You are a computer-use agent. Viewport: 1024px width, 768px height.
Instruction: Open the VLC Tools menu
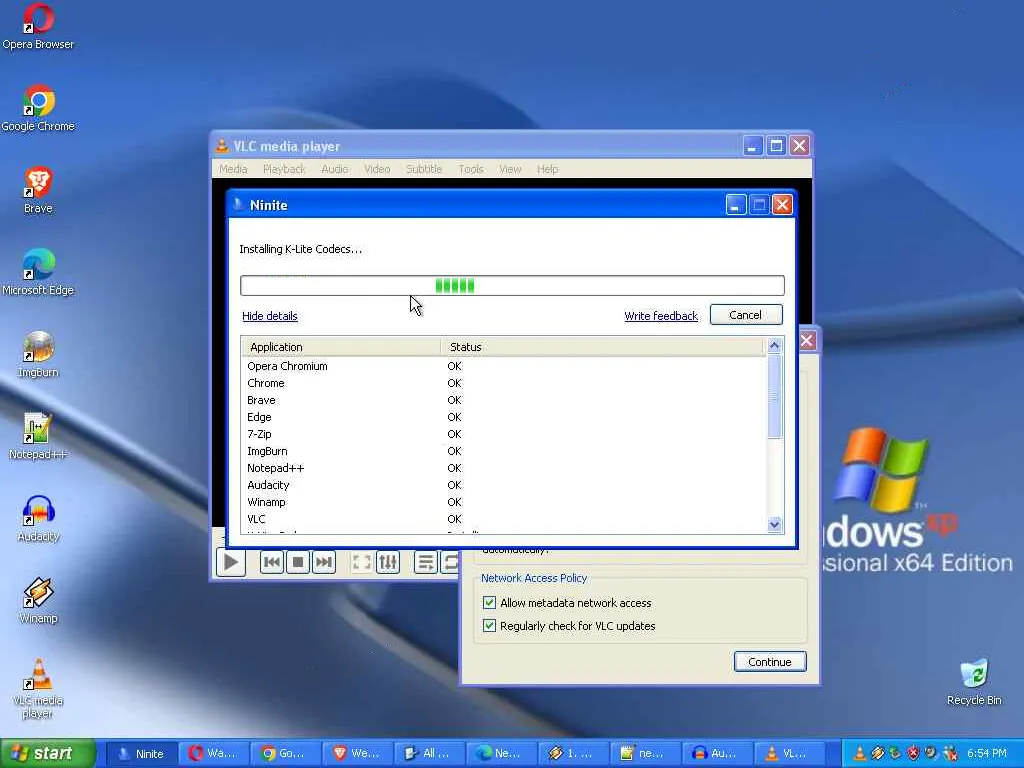coord(471,169)
